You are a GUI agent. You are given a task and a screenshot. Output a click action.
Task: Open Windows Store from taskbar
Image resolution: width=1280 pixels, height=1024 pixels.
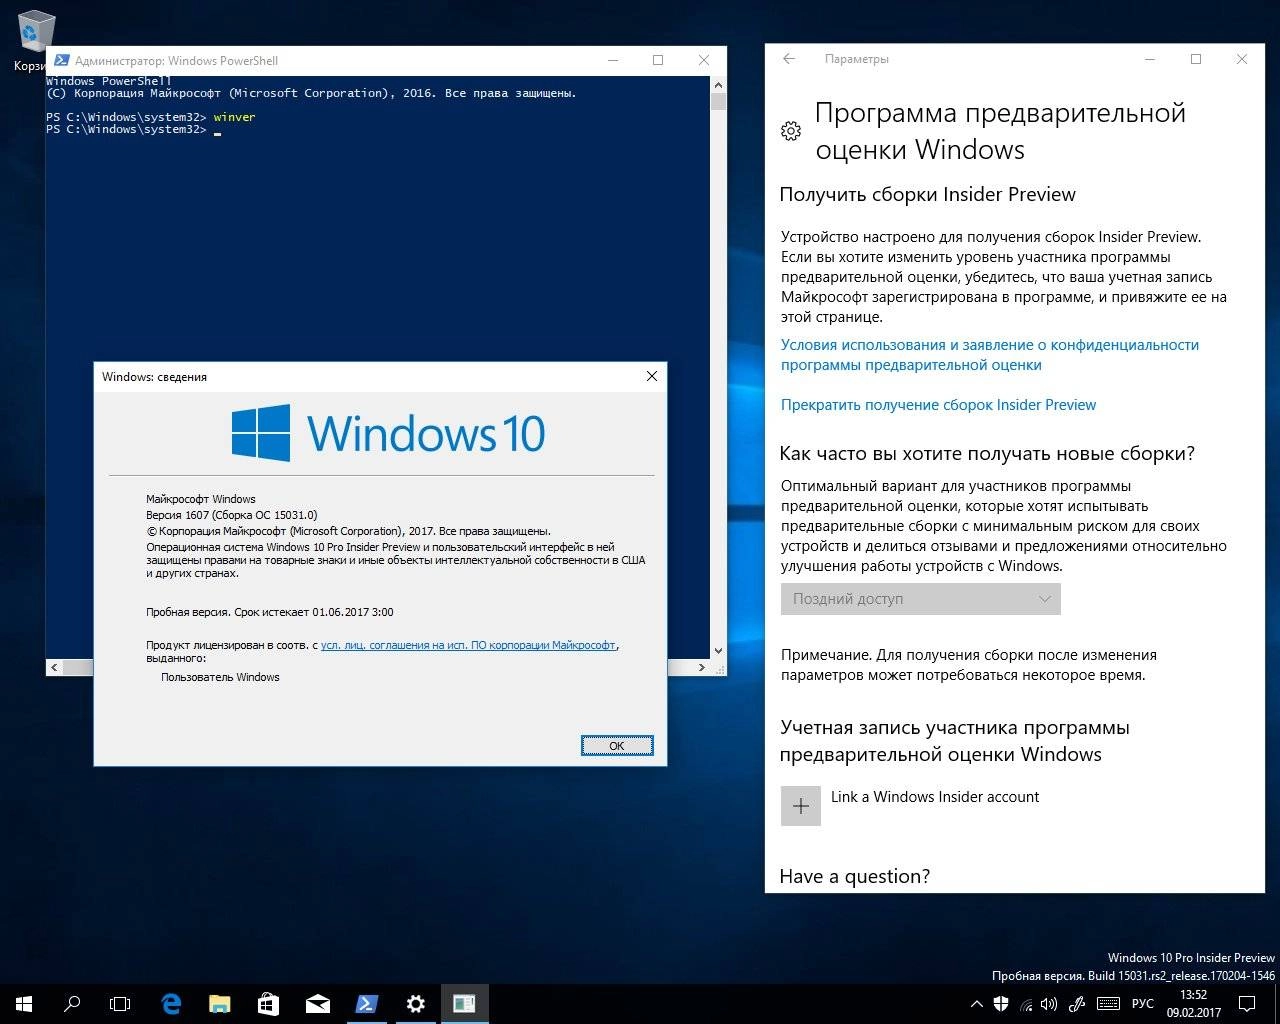pos(269,1004)
